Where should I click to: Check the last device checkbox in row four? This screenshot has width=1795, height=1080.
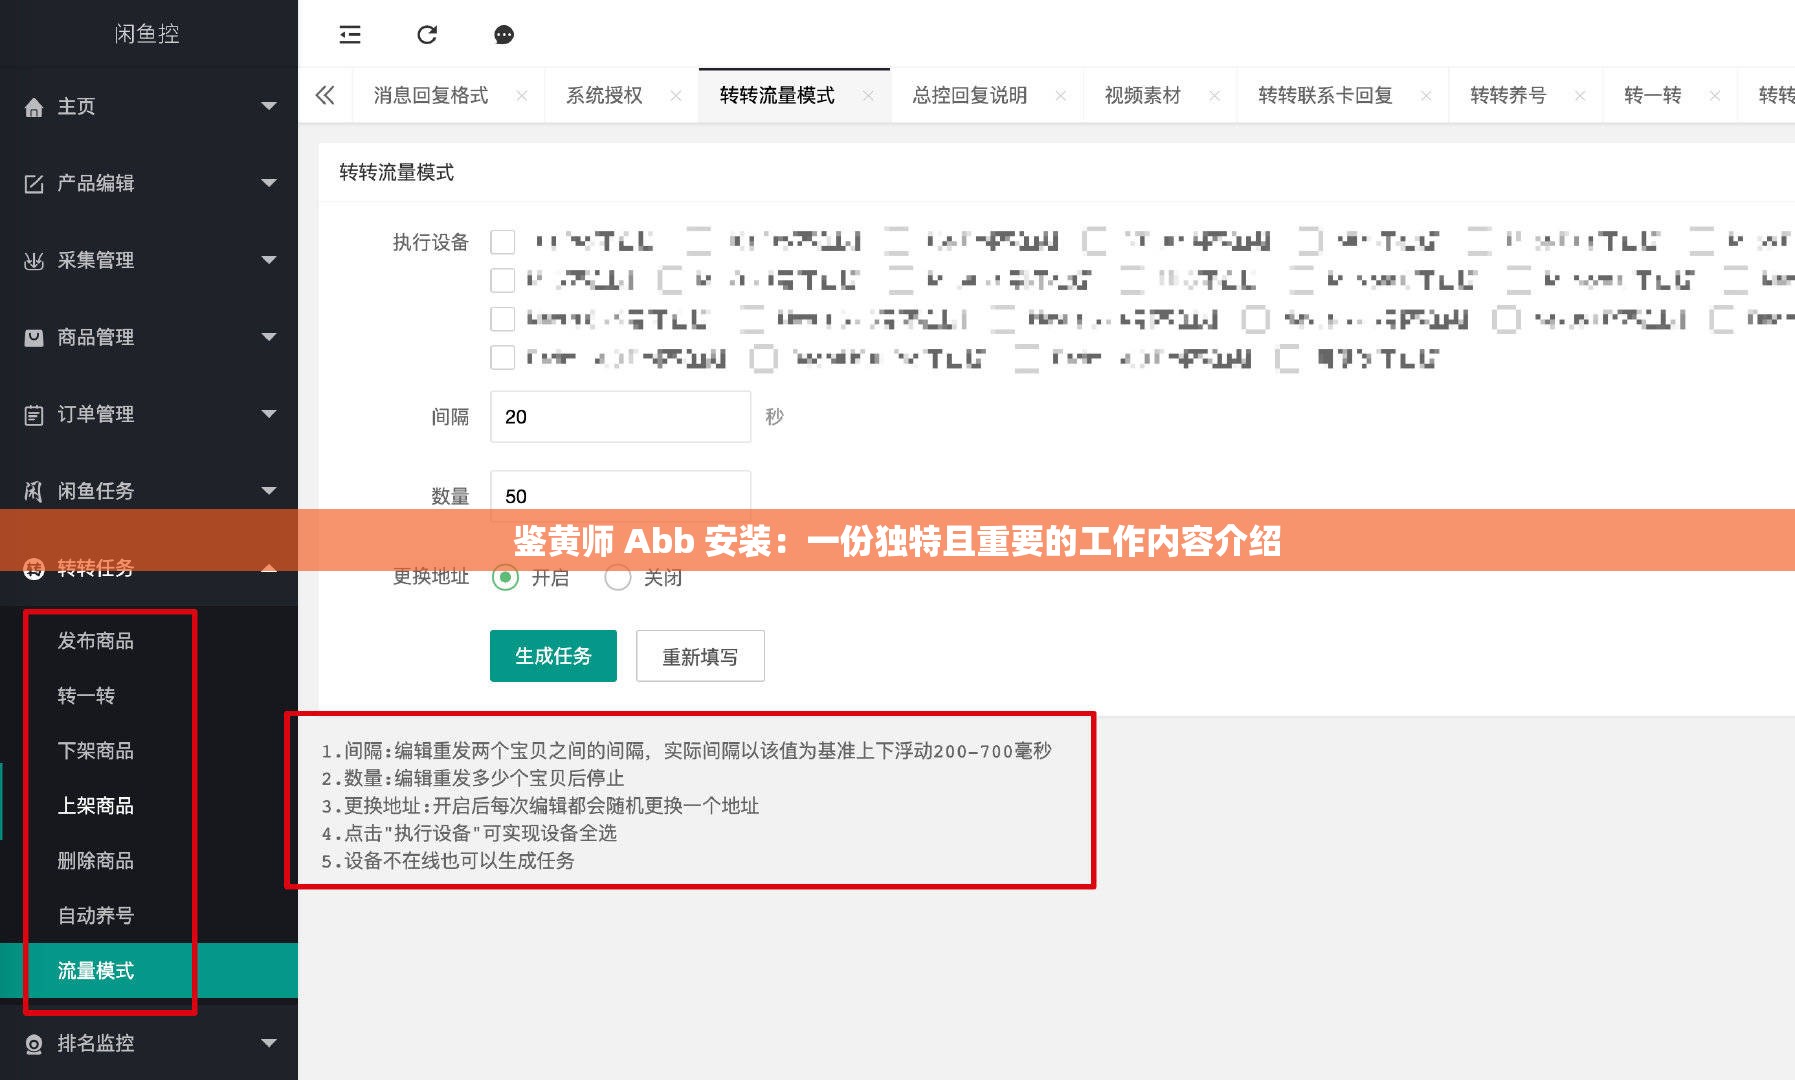(x=1288, y=358)
